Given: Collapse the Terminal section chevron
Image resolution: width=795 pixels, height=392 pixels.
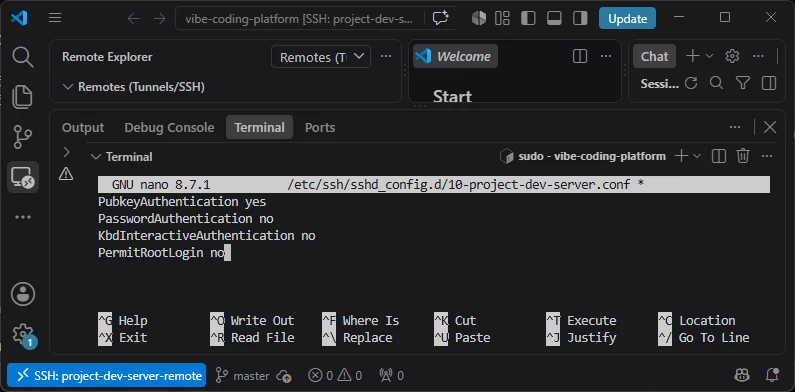Looking at the screenshot, I should coord(95,157).
